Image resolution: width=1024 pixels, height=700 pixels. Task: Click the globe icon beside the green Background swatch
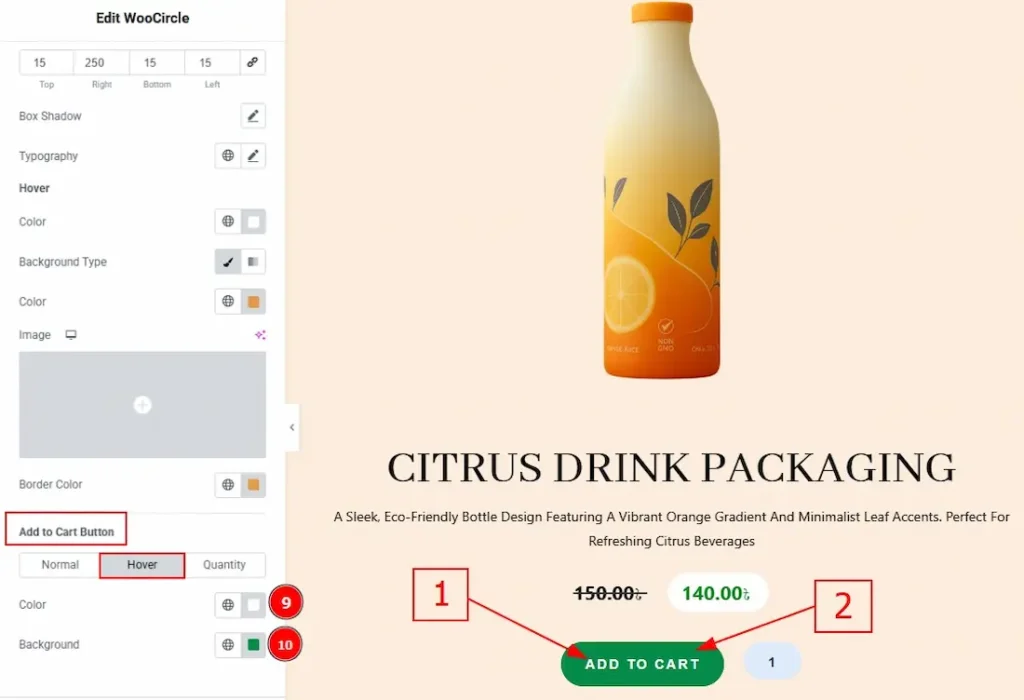pos(228,645)
